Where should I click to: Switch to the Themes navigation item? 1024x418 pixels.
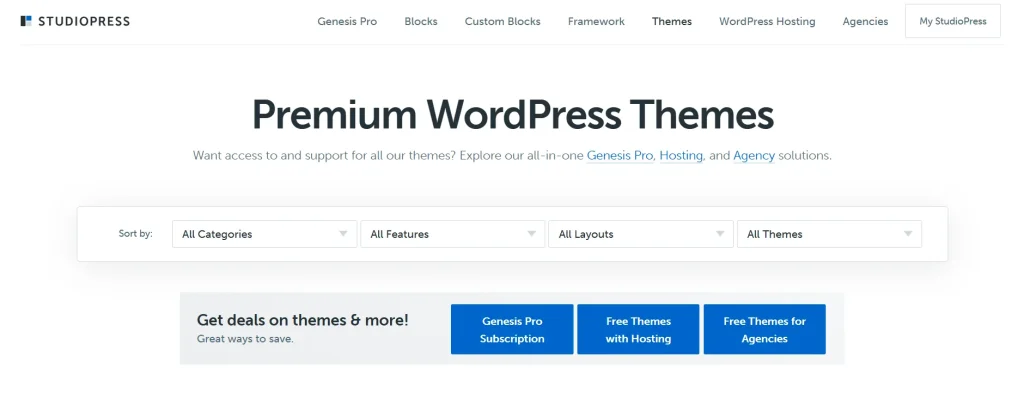pos(671,21)
